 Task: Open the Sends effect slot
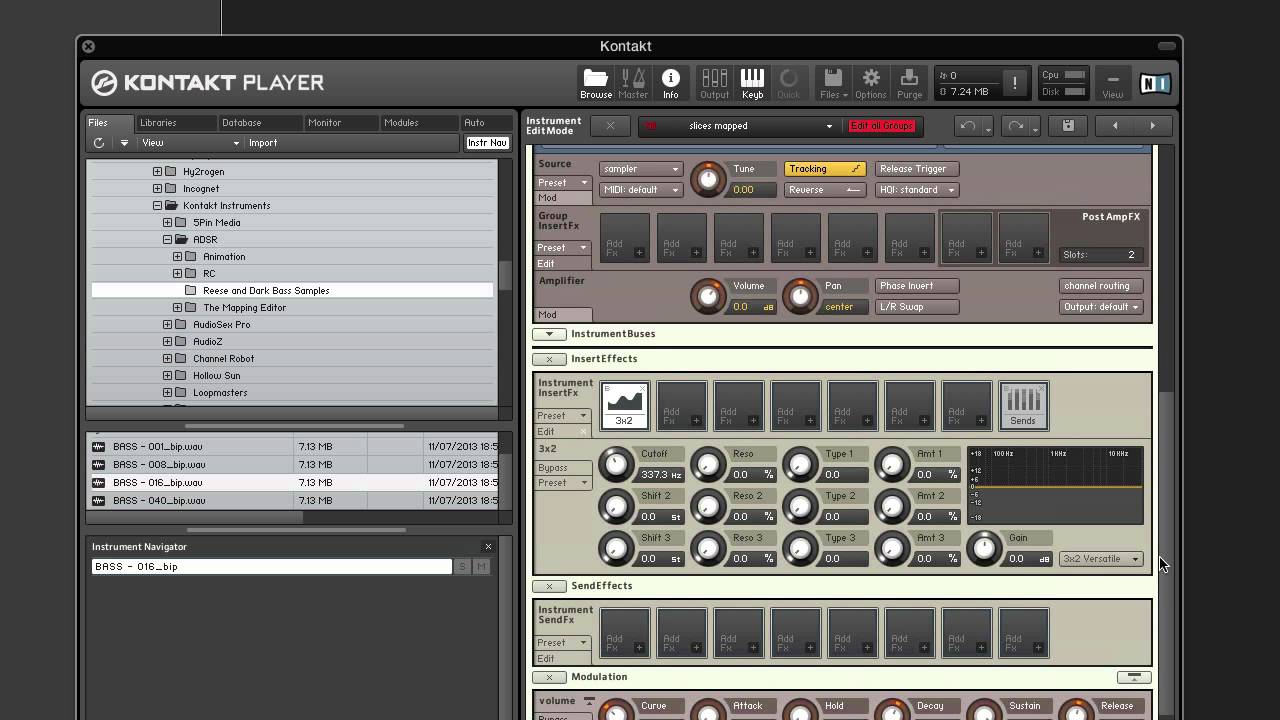(1023, 405)
